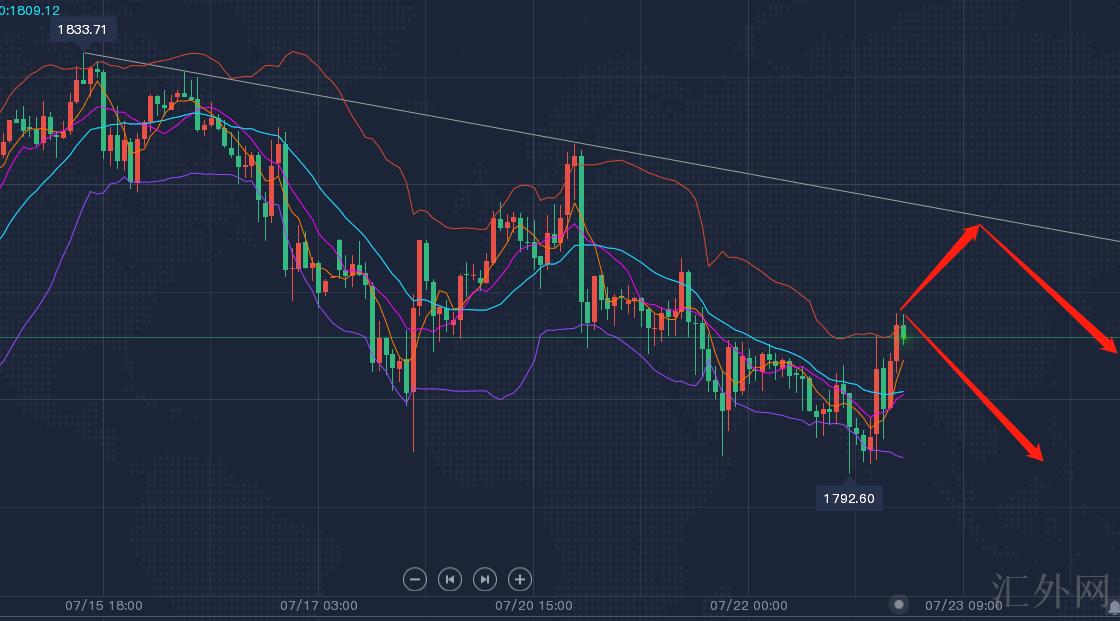
Task: Click the zoom in plus button
Action: [x=520, y=579]
